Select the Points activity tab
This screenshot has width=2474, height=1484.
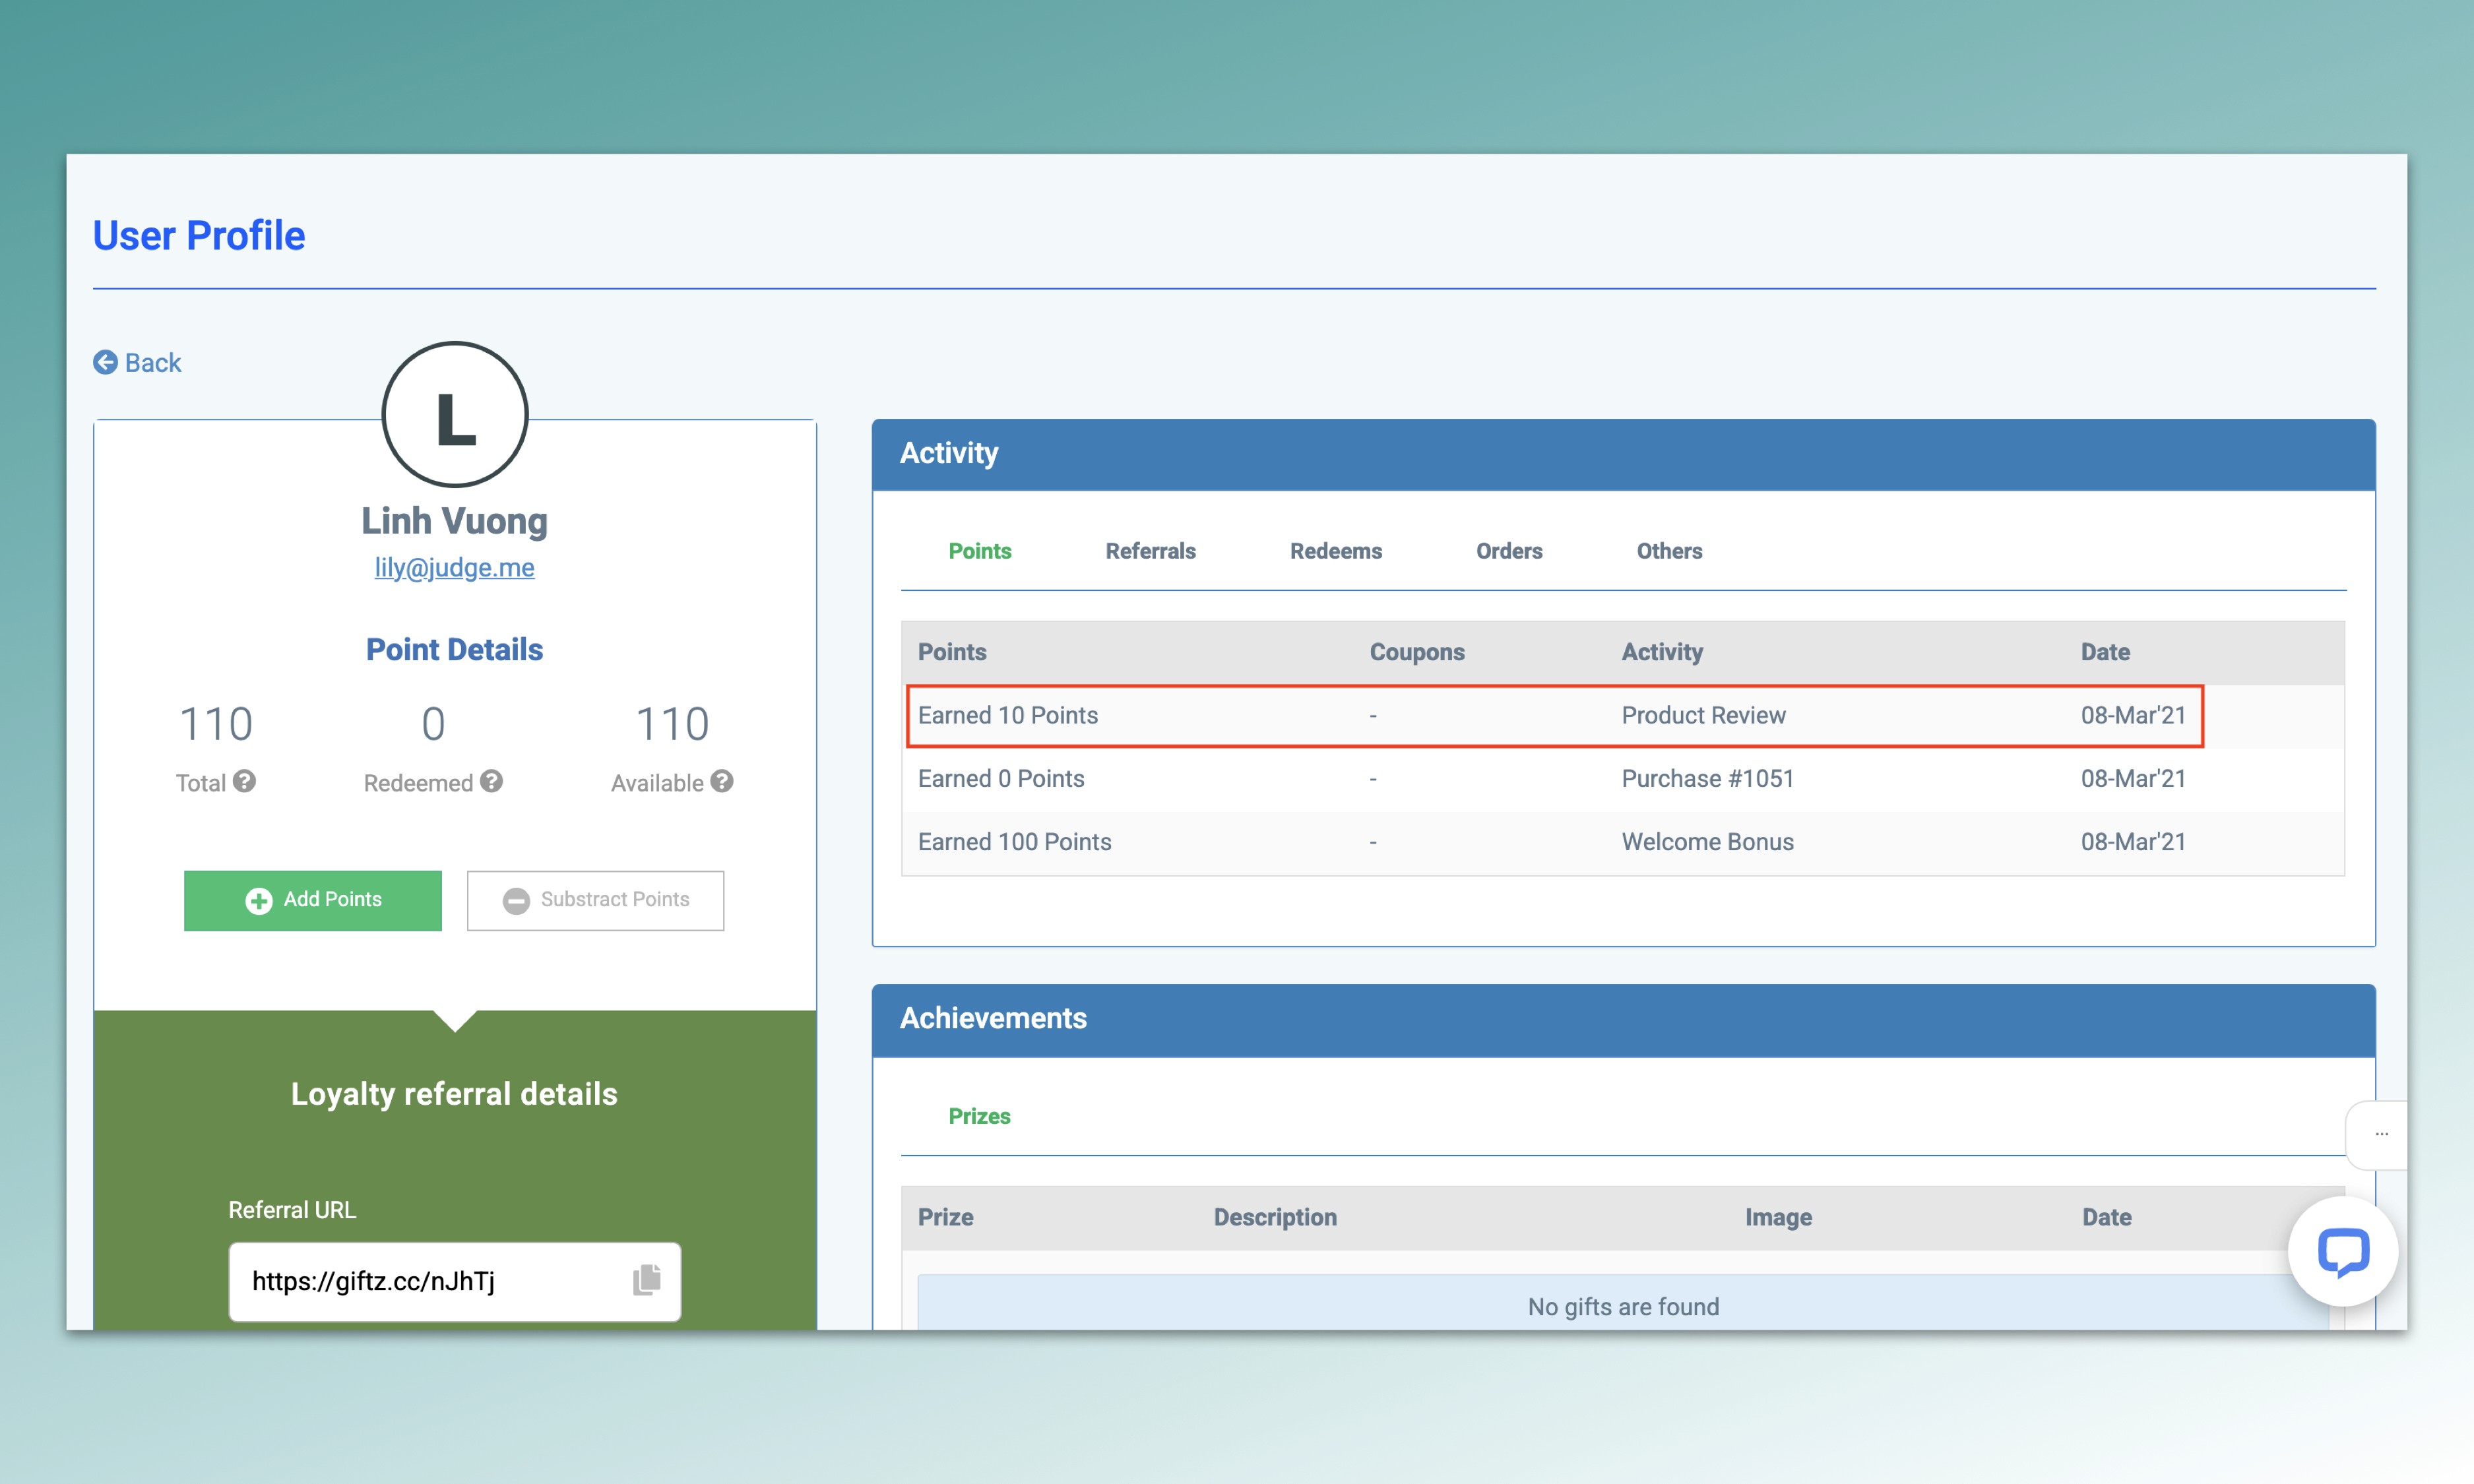pyautogui.click(x=979, y=551)
